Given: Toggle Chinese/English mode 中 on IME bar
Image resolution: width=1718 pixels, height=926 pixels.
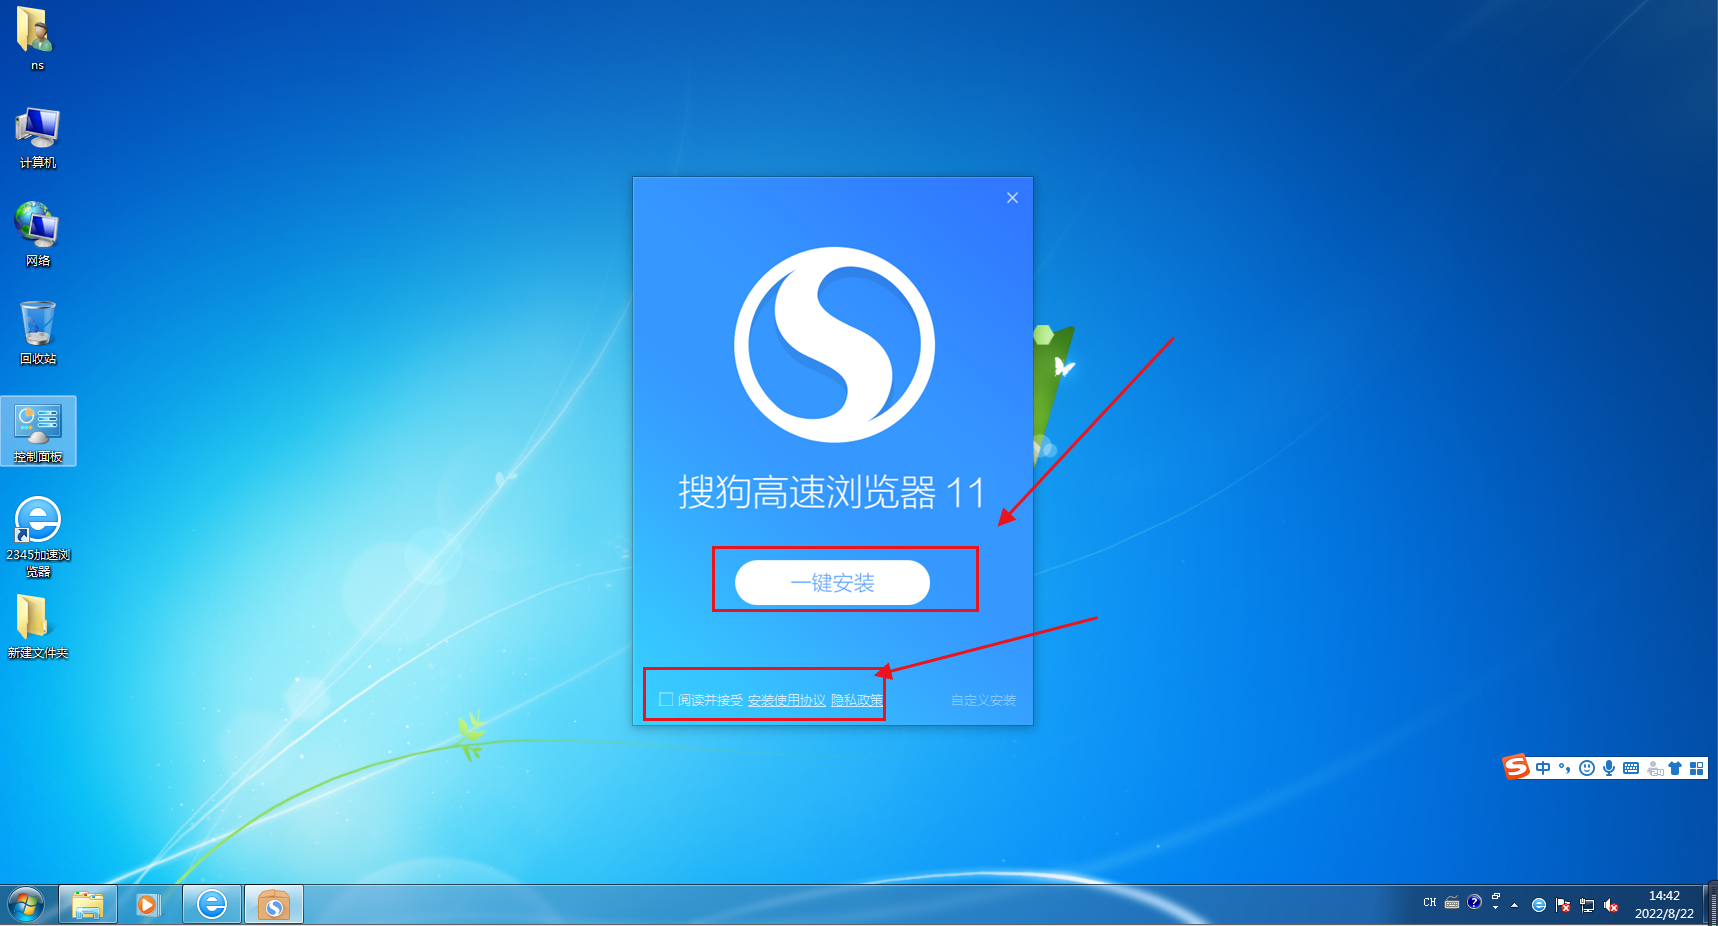Looking at the screenshot, I should click(x=1543, y=768).
